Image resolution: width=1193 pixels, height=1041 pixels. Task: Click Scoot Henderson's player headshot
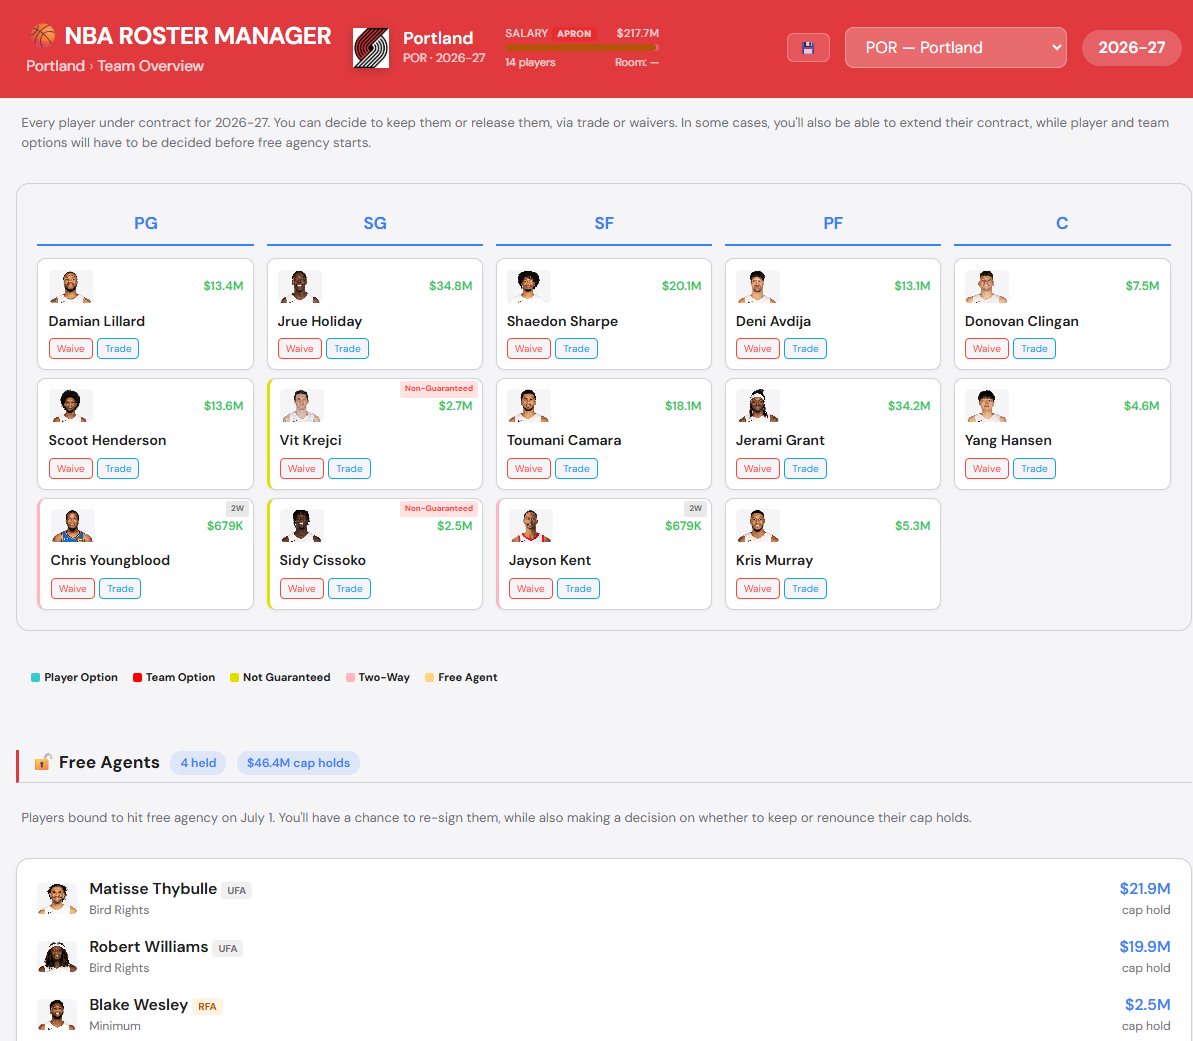click(x=71, y=406)
